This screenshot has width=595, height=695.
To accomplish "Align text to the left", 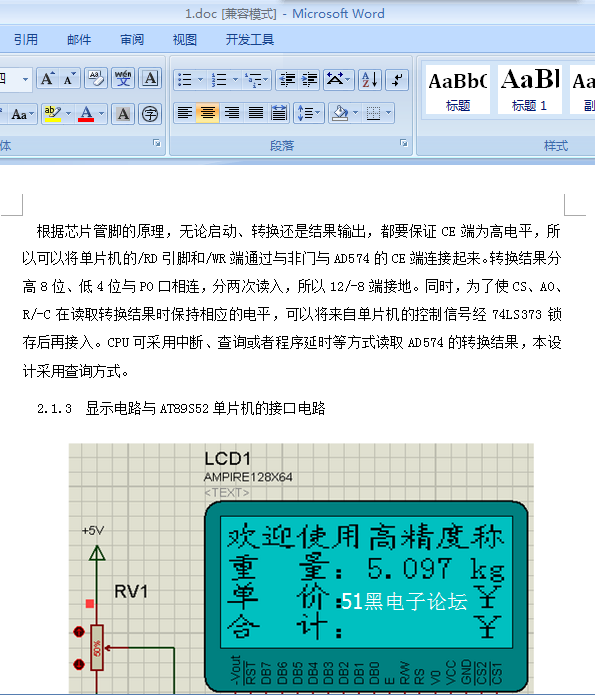I will pyautogui.click(x=184, y=113).
